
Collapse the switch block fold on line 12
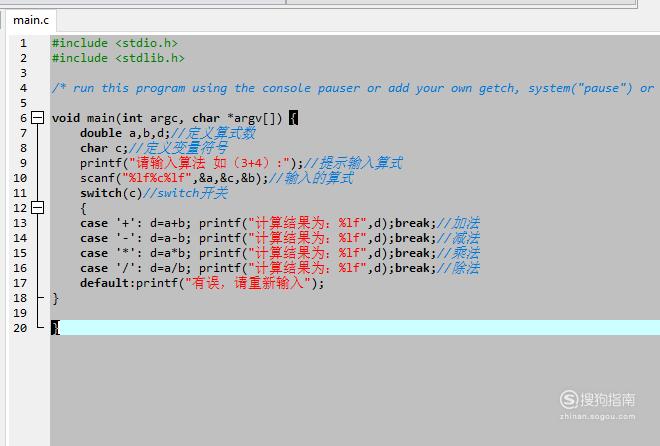click(37, 208)
